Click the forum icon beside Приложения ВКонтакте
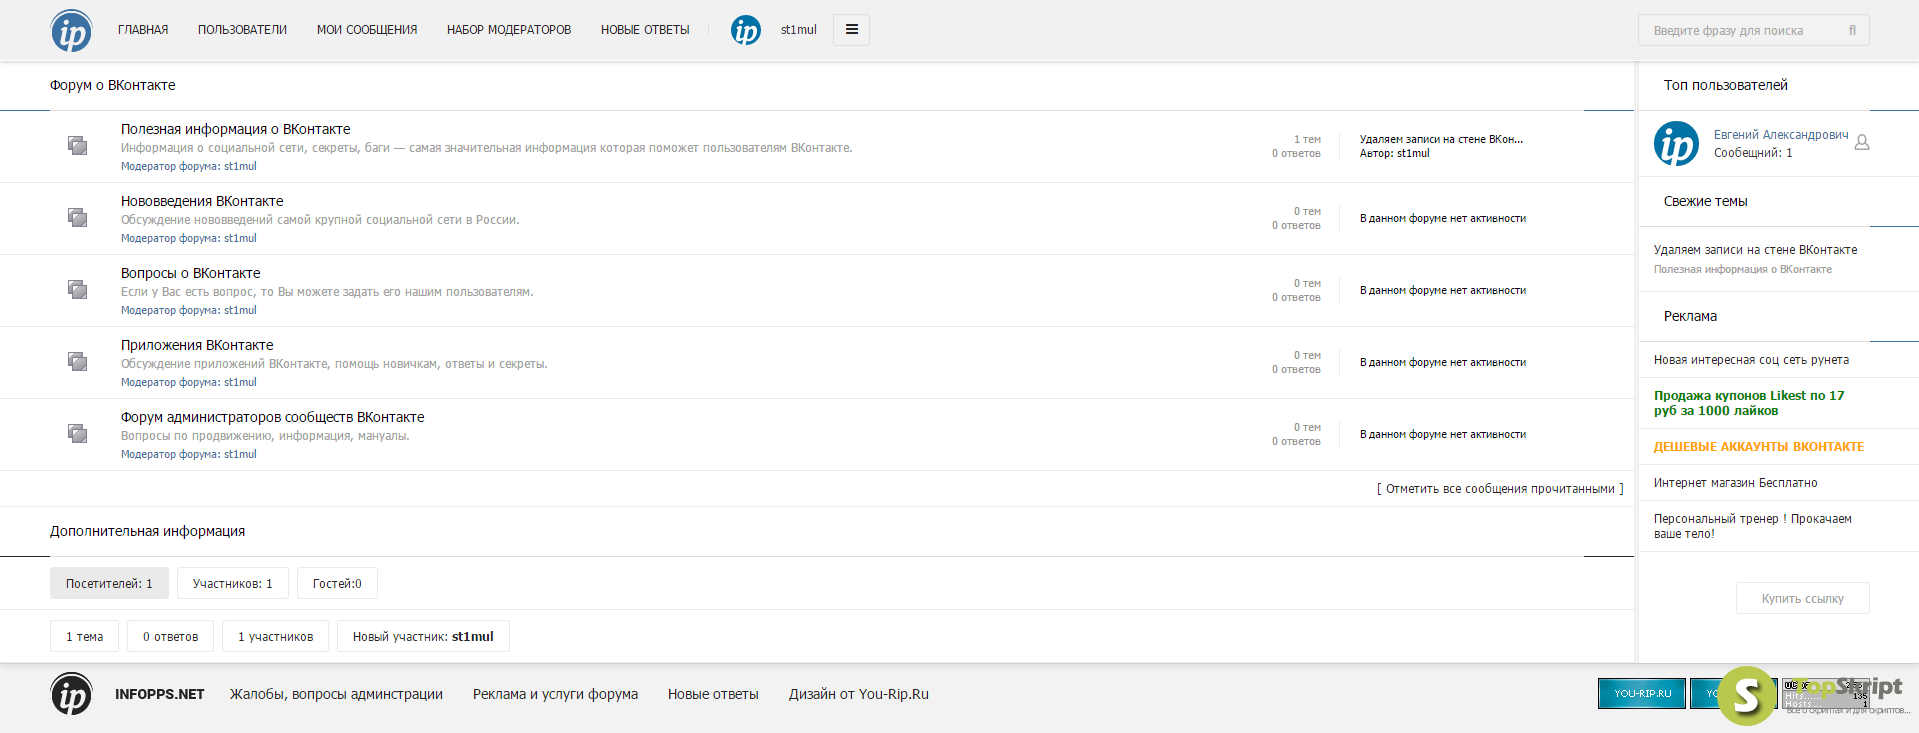This screenshot has width=1919, height=733. [x=77, y=361]
